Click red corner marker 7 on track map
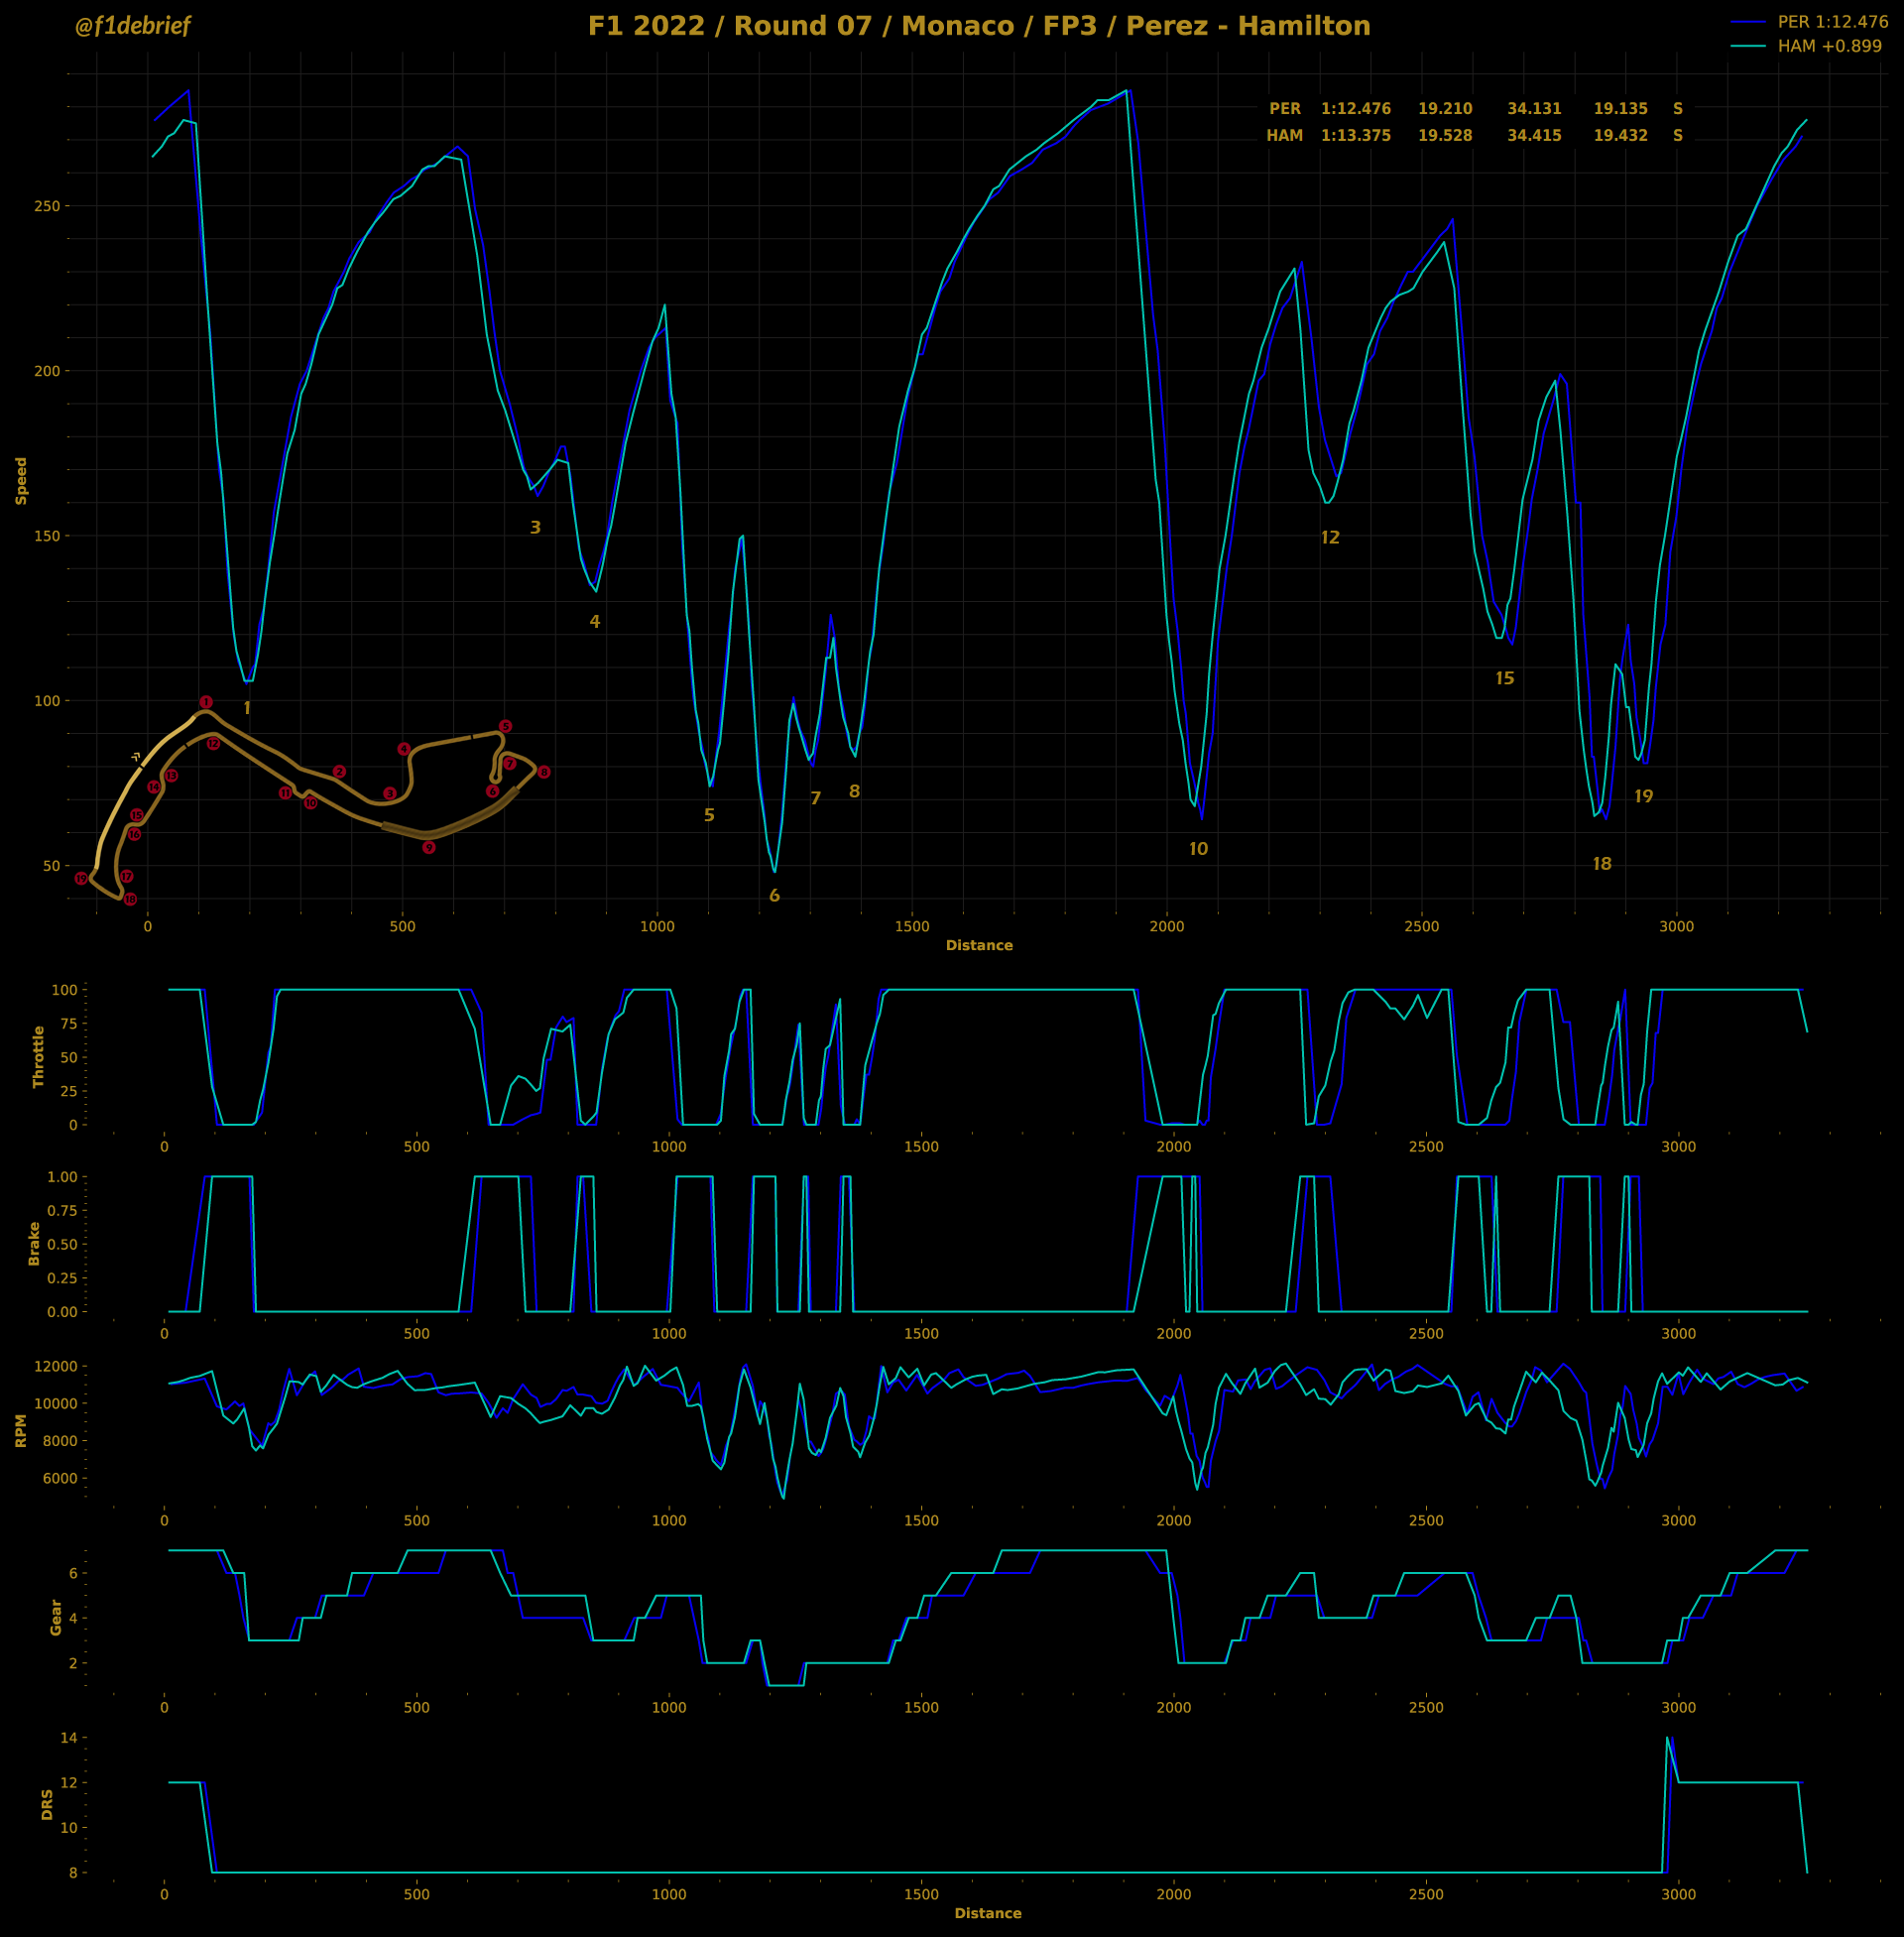 click(x=510, y=764)
